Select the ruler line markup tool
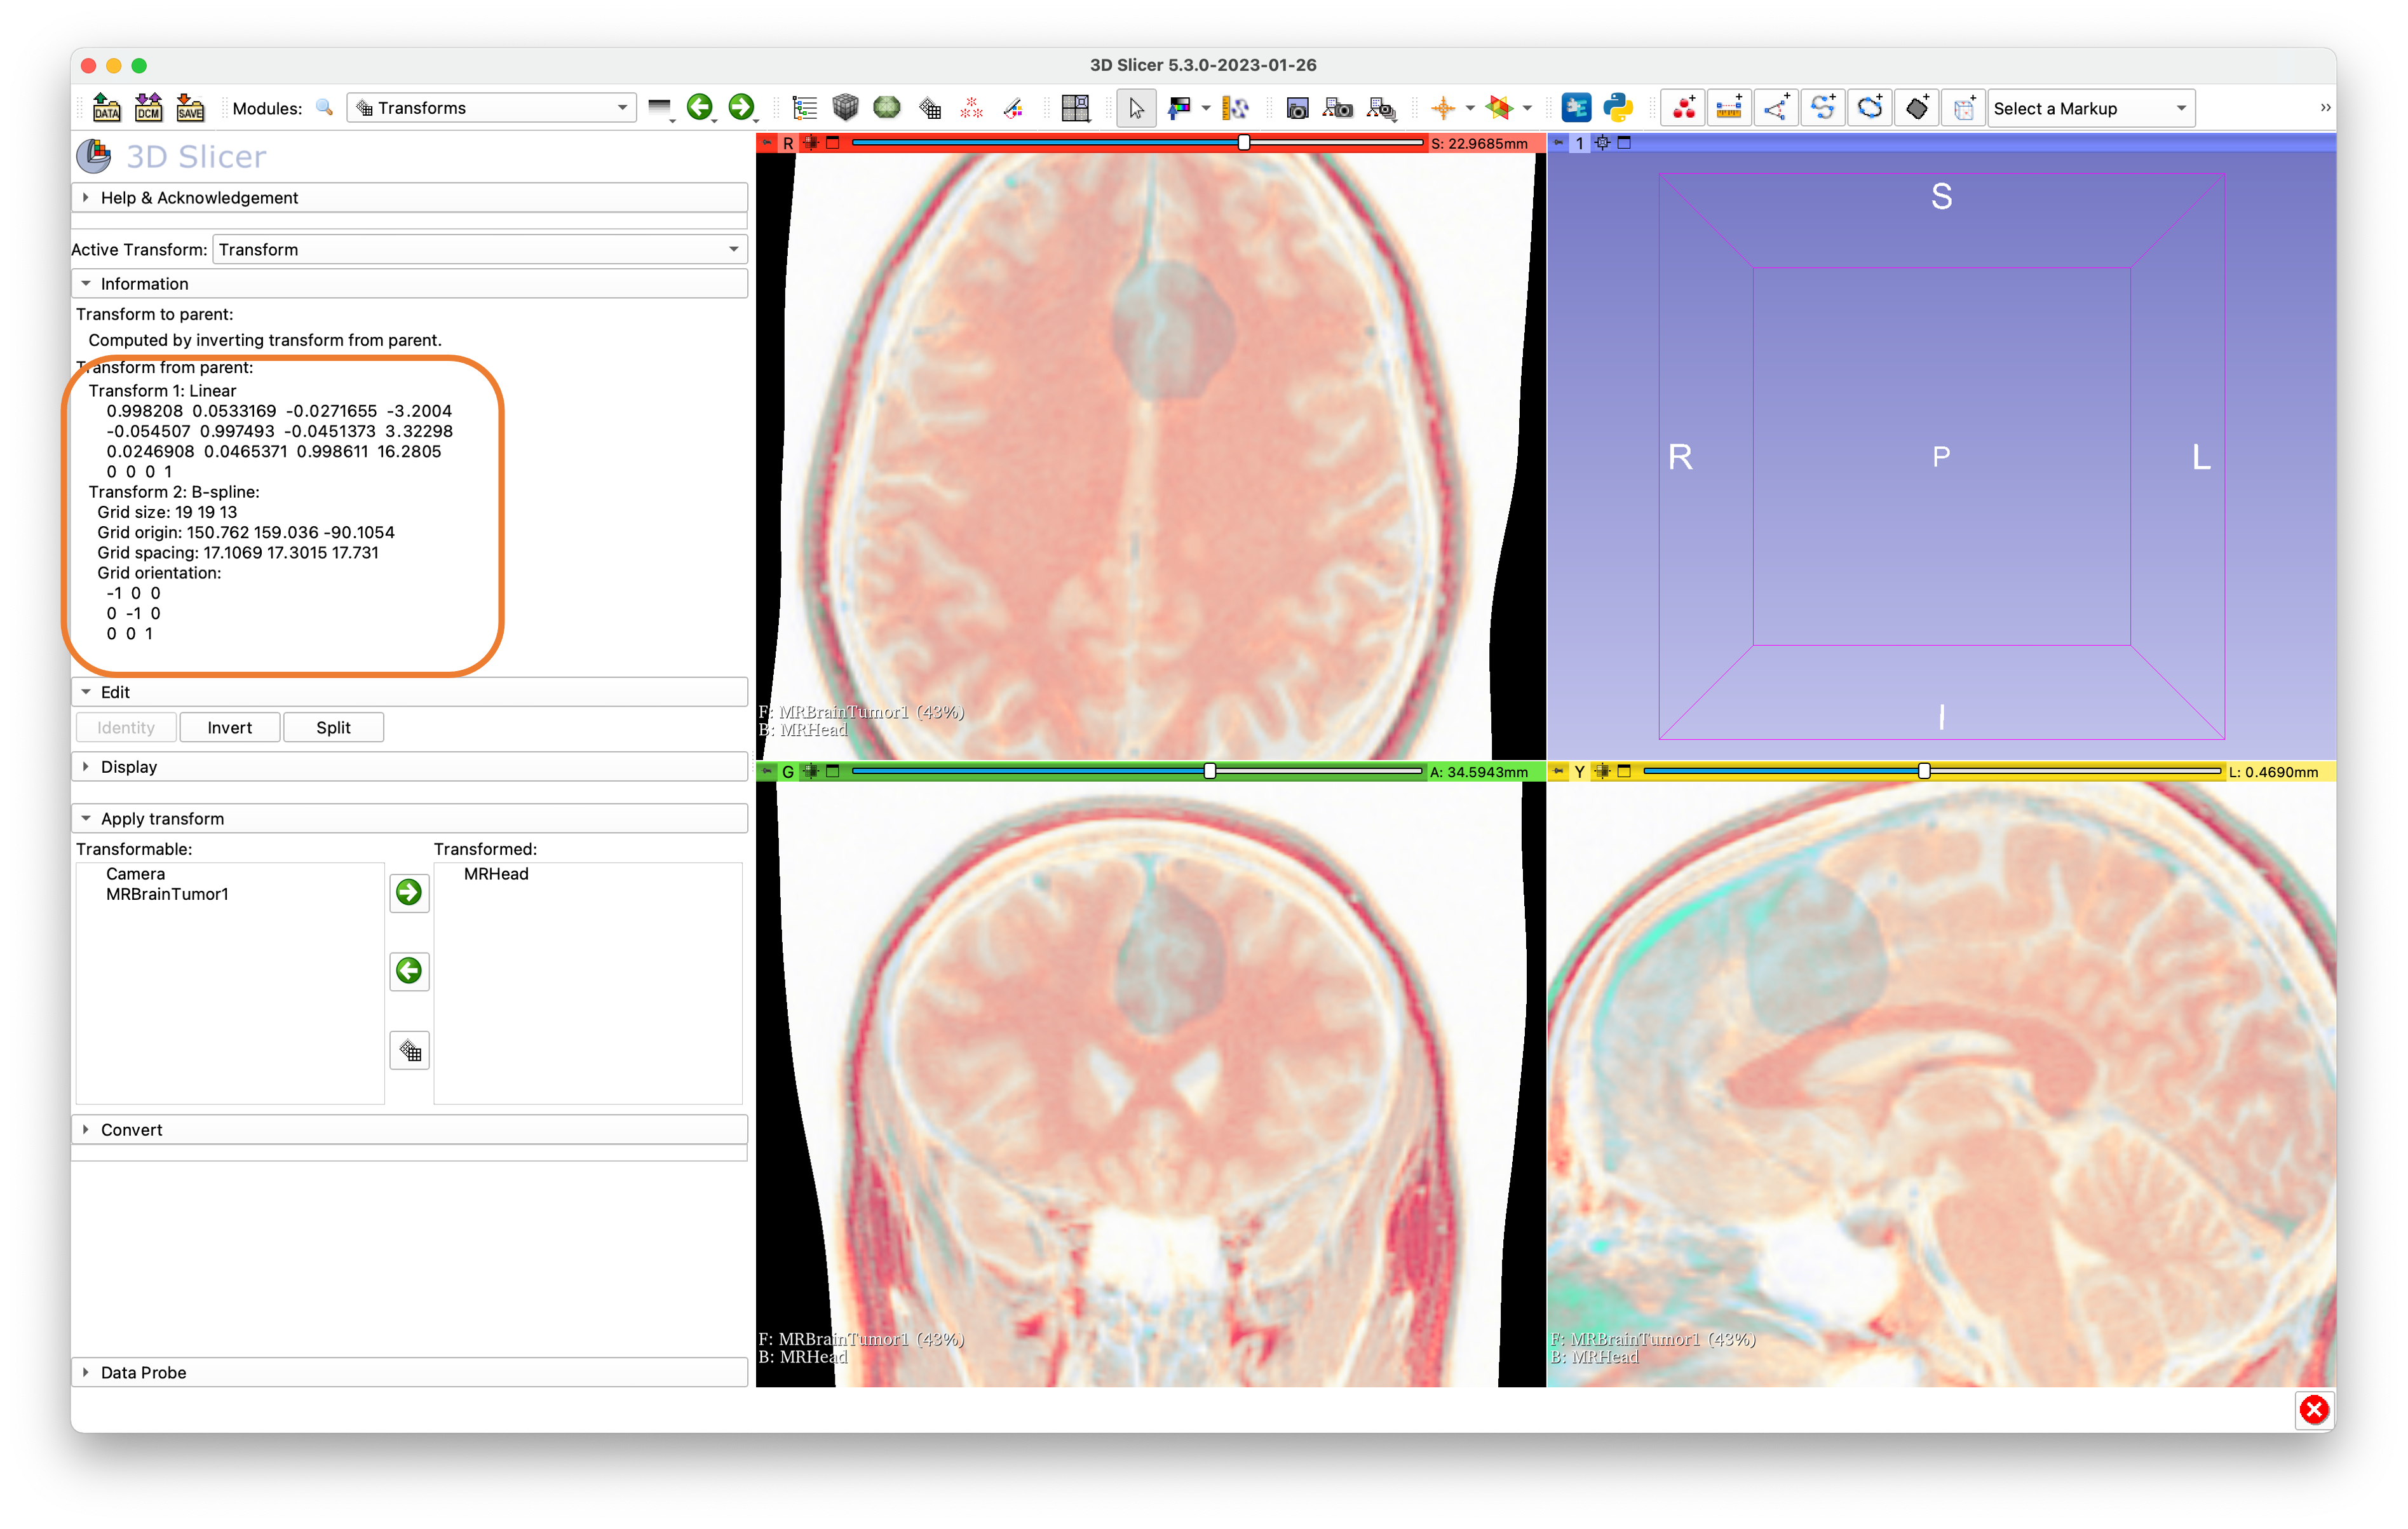Screen dimensions: 2408x1529 (1729, 108)
